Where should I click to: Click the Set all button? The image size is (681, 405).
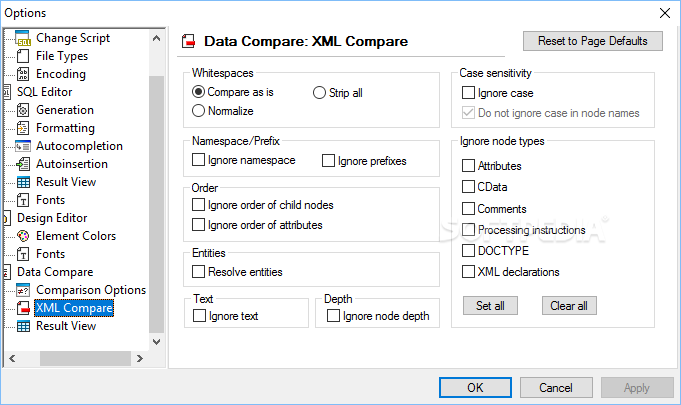[490, 306]
